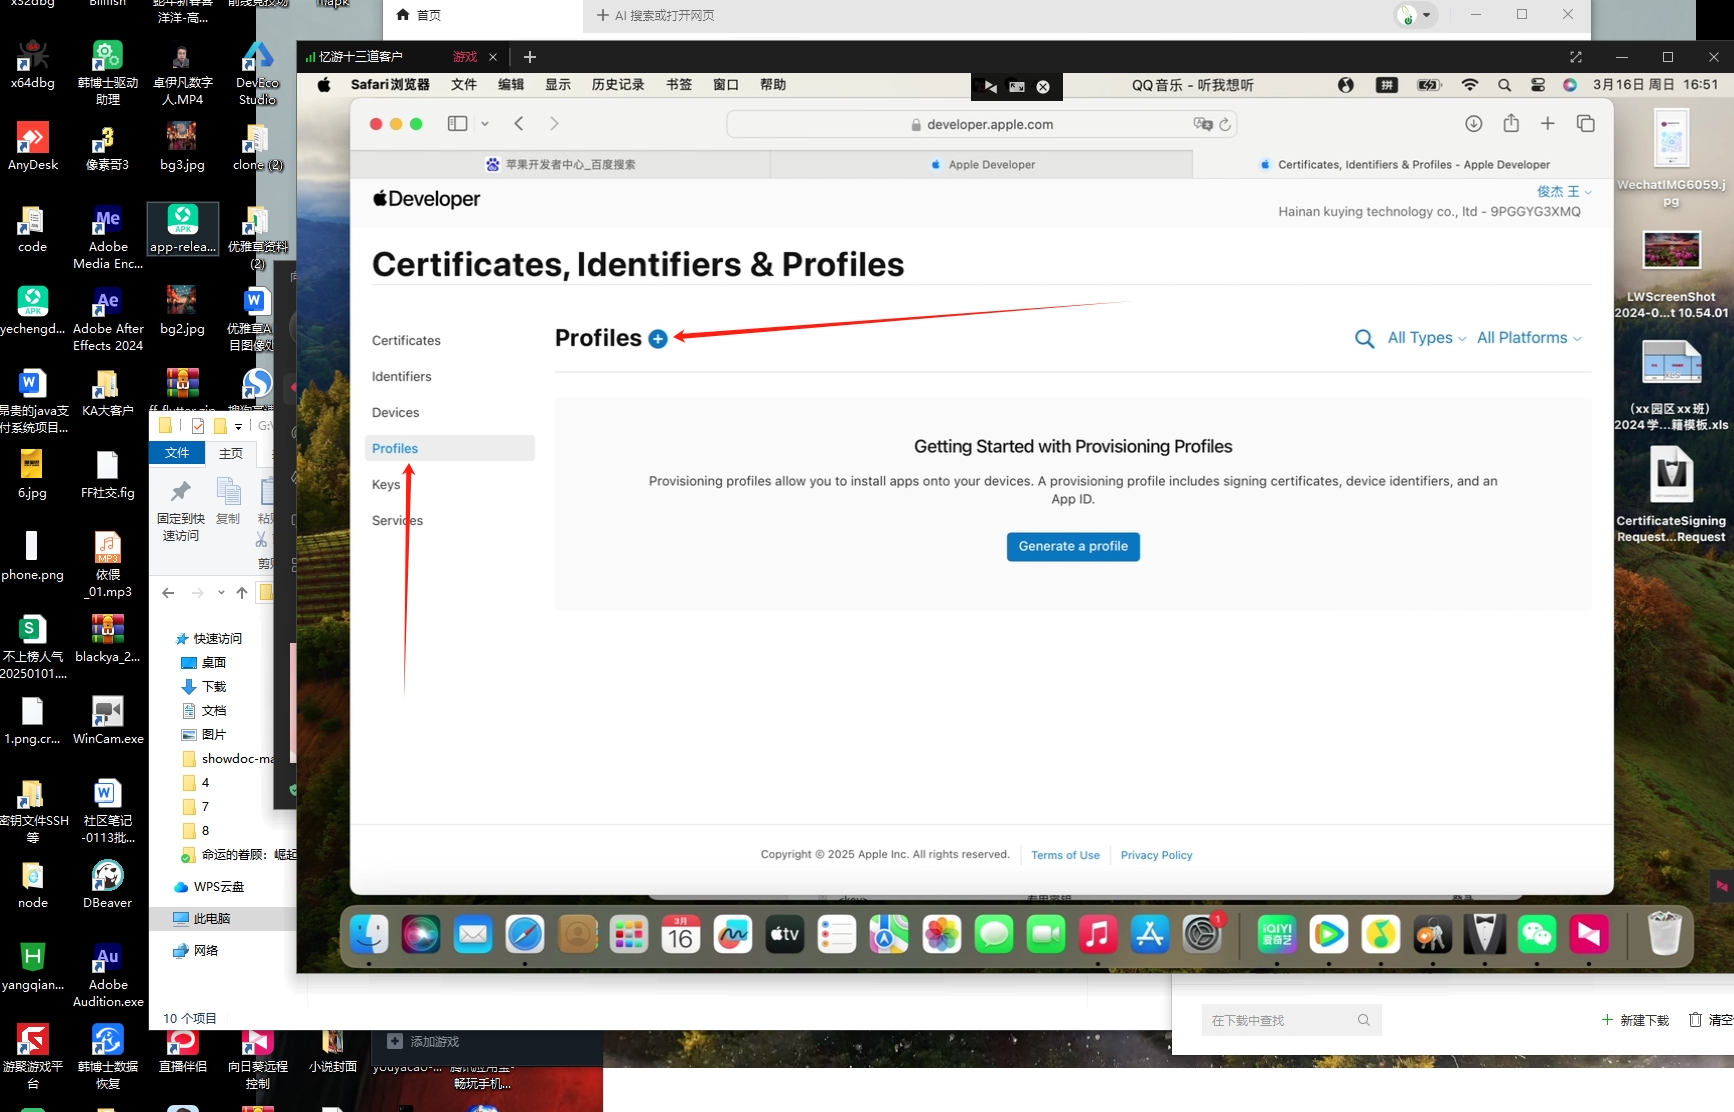Viewport: 1734px width, 1112px height.
Task: Expand the All Types filter dropdown
Action: 1427,338
